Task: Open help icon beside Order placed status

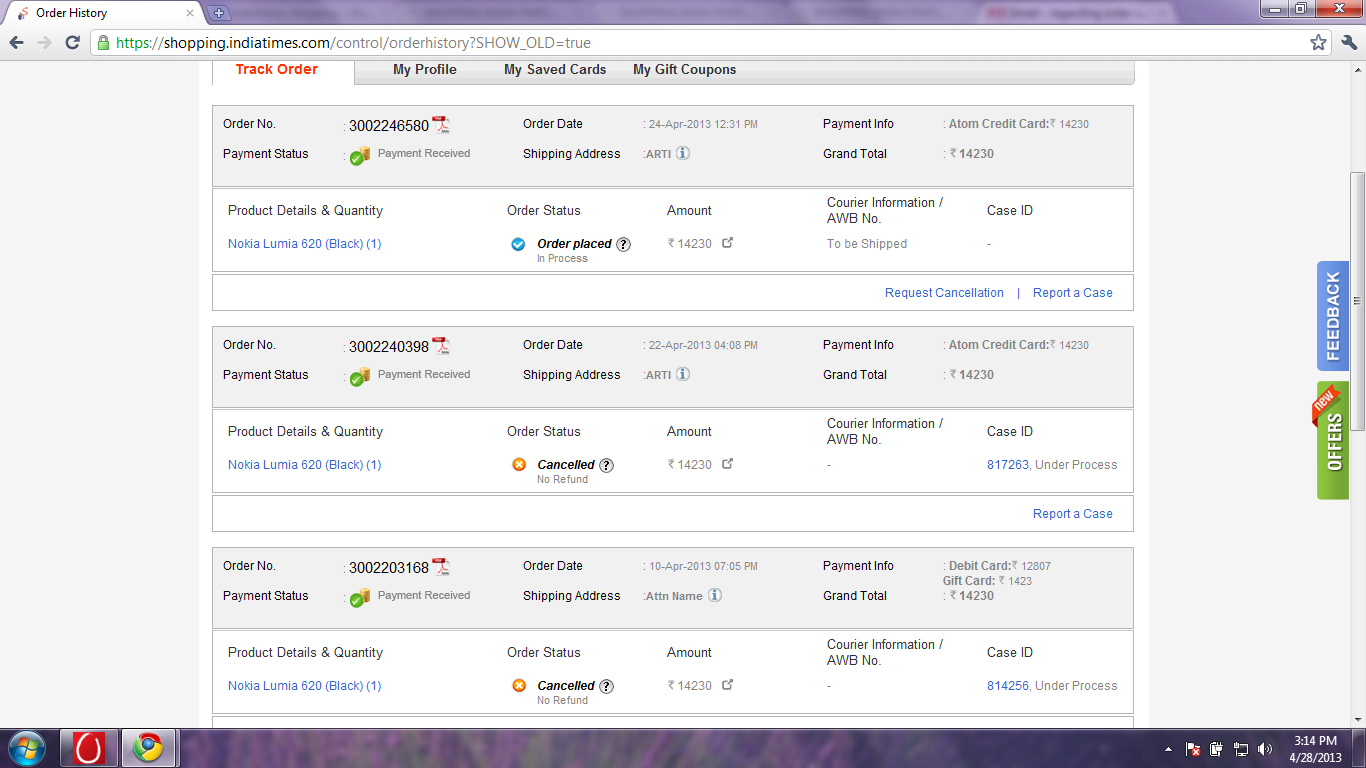Action: pyautogui.click(x=623, y=244)
